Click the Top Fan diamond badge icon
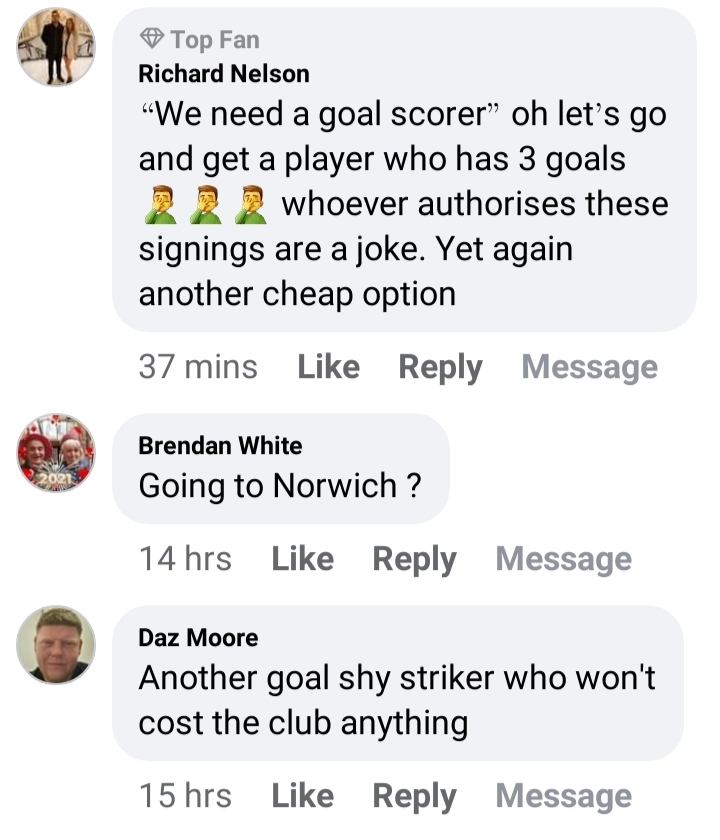 [x=152, y=39]
